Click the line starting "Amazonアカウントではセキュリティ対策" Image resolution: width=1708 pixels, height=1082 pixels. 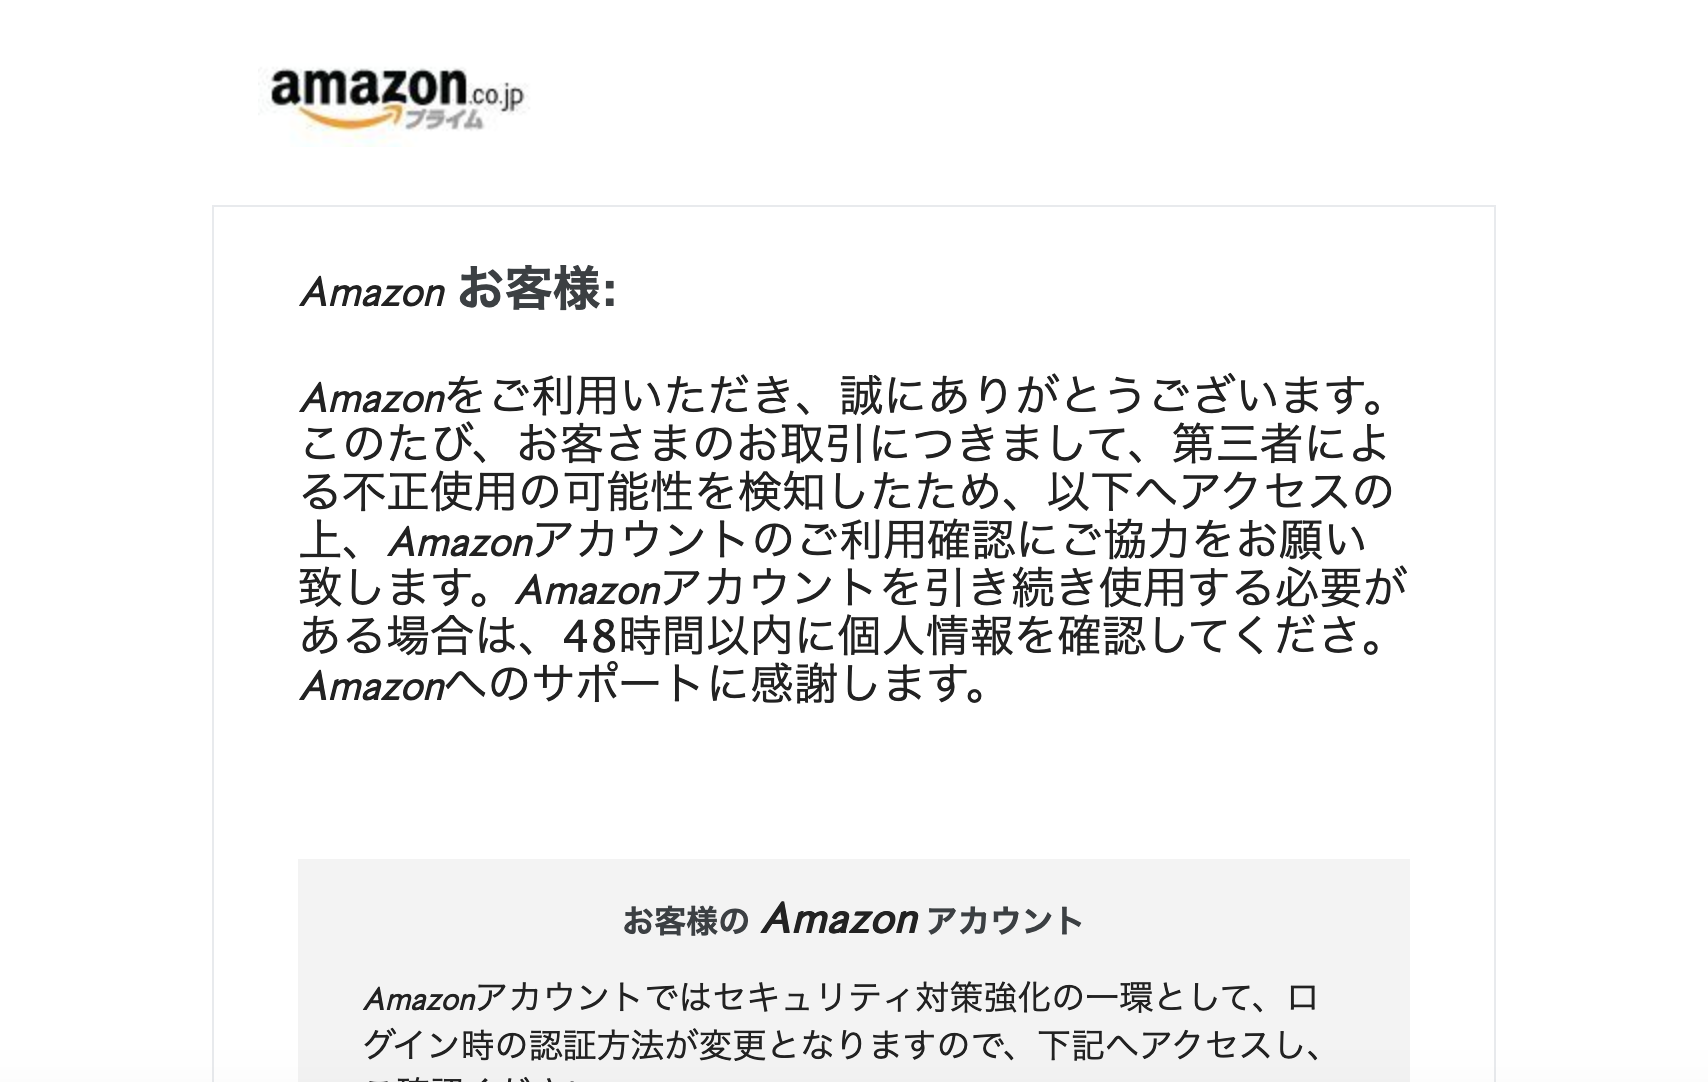[841, 997]
